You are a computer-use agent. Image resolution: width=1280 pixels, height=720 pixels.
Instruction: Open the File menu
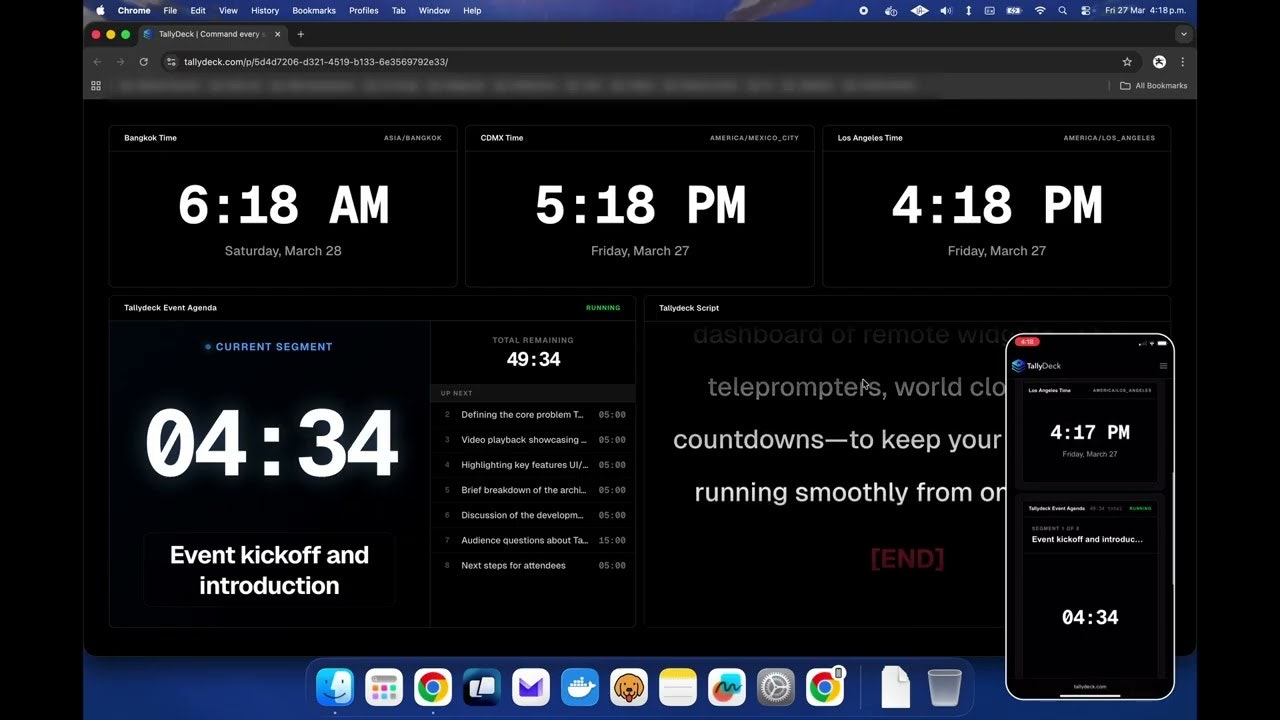pos(170,10)
